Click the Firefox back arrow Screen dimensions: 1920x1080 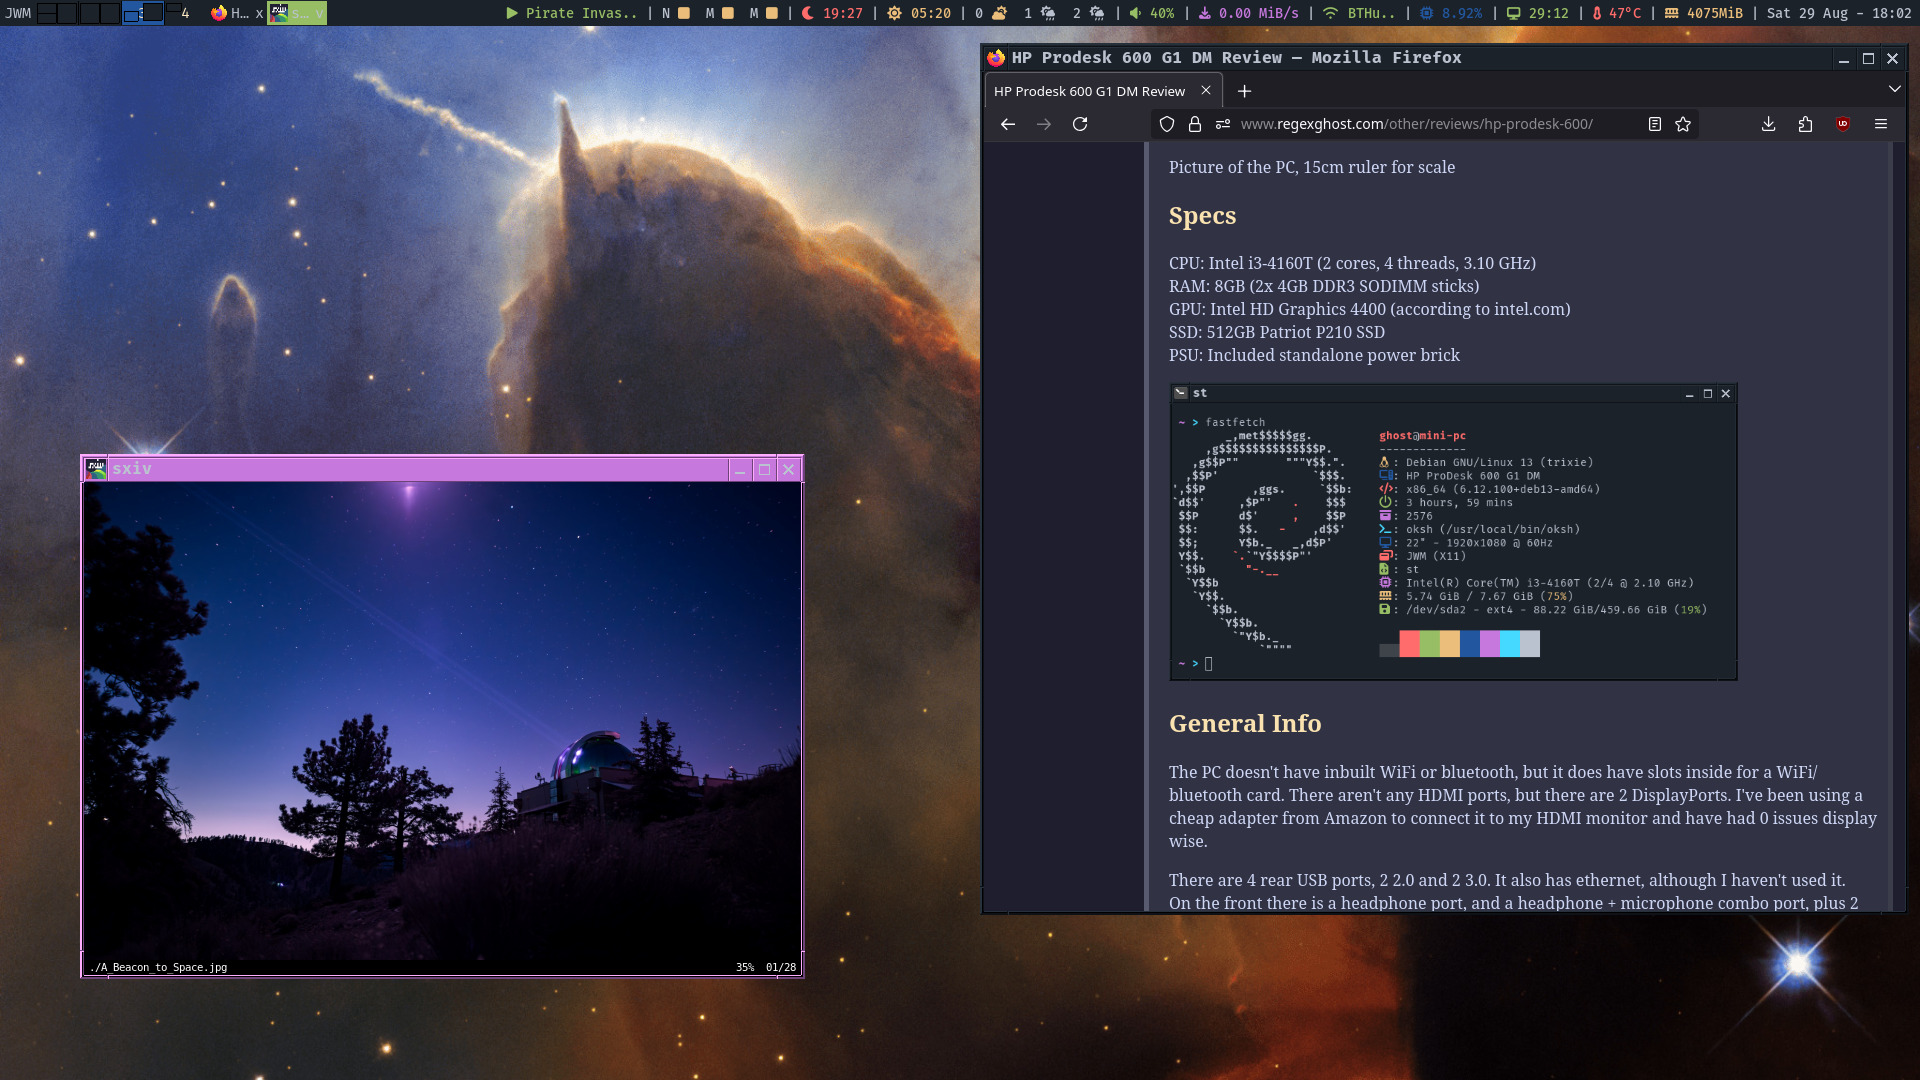click(x=1008, y=124)
